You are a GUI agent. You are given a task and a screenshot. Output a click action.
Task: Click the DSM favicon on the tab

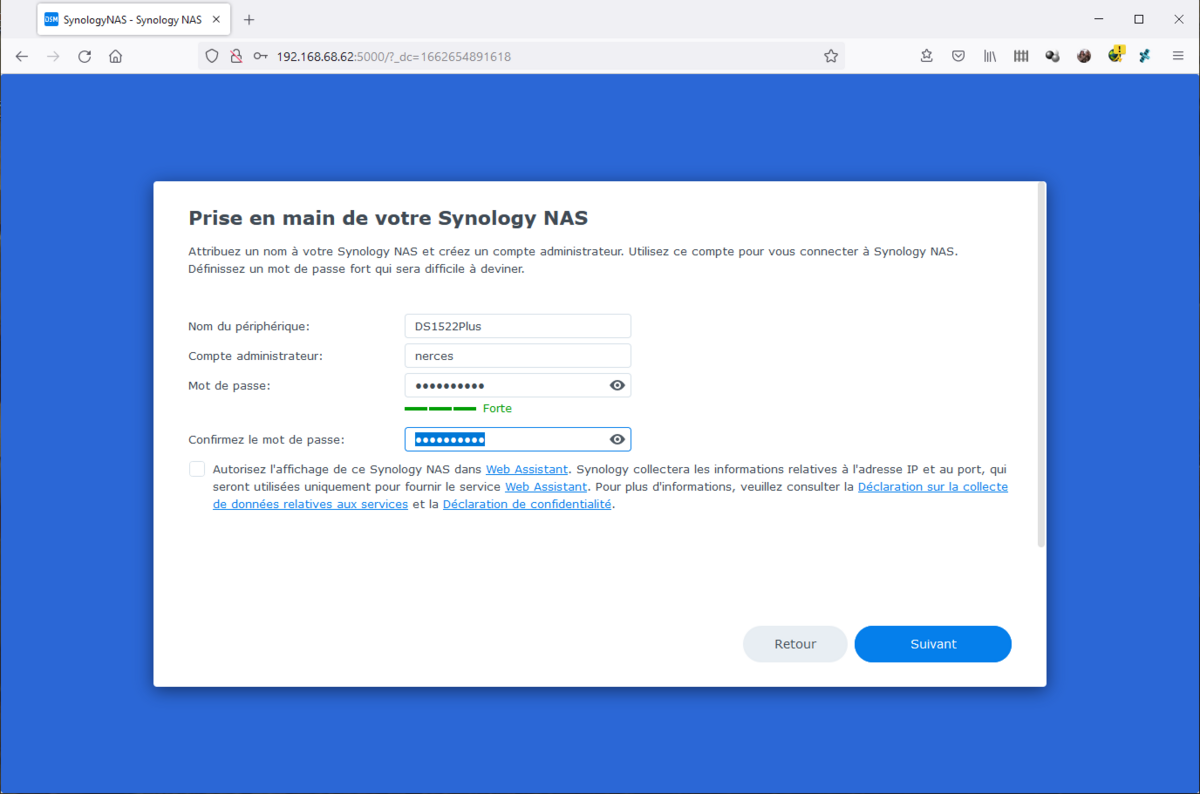coord(52,20)
